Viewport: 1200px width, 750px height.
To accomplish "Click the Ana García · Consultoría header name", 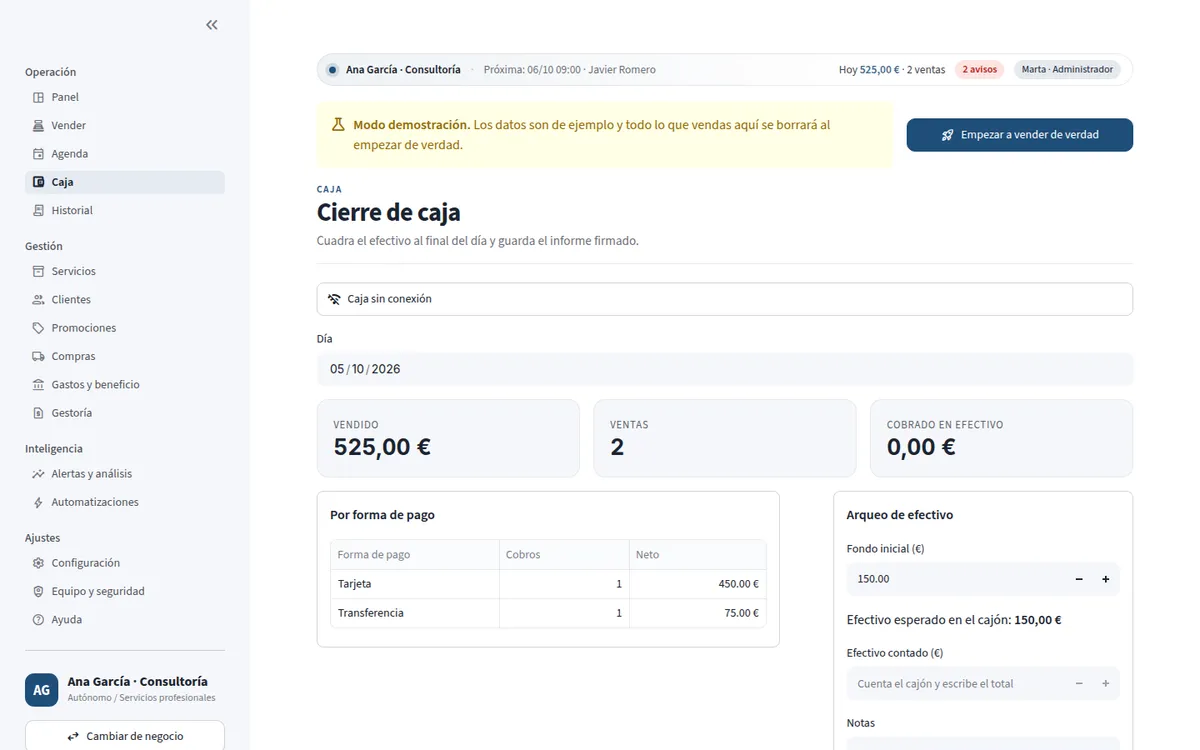I will [403, 70].
